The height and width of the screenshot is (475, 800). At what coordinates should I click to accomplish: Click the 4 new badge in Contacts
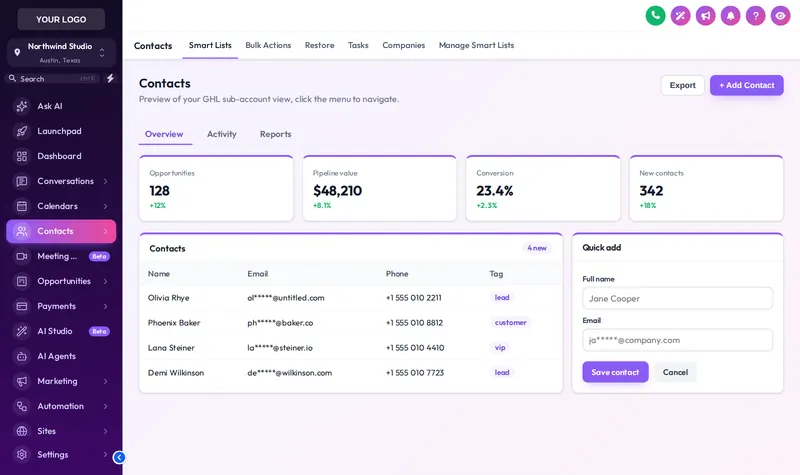[x=537, y=248]
